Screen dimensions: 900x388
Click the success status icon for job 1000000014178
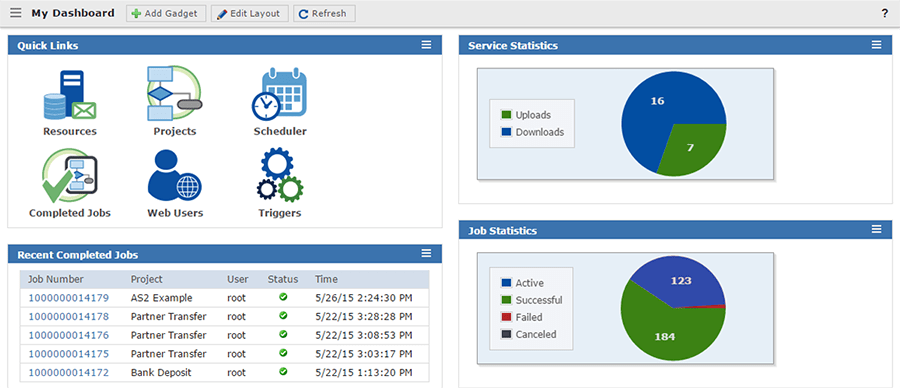[283, 315]
